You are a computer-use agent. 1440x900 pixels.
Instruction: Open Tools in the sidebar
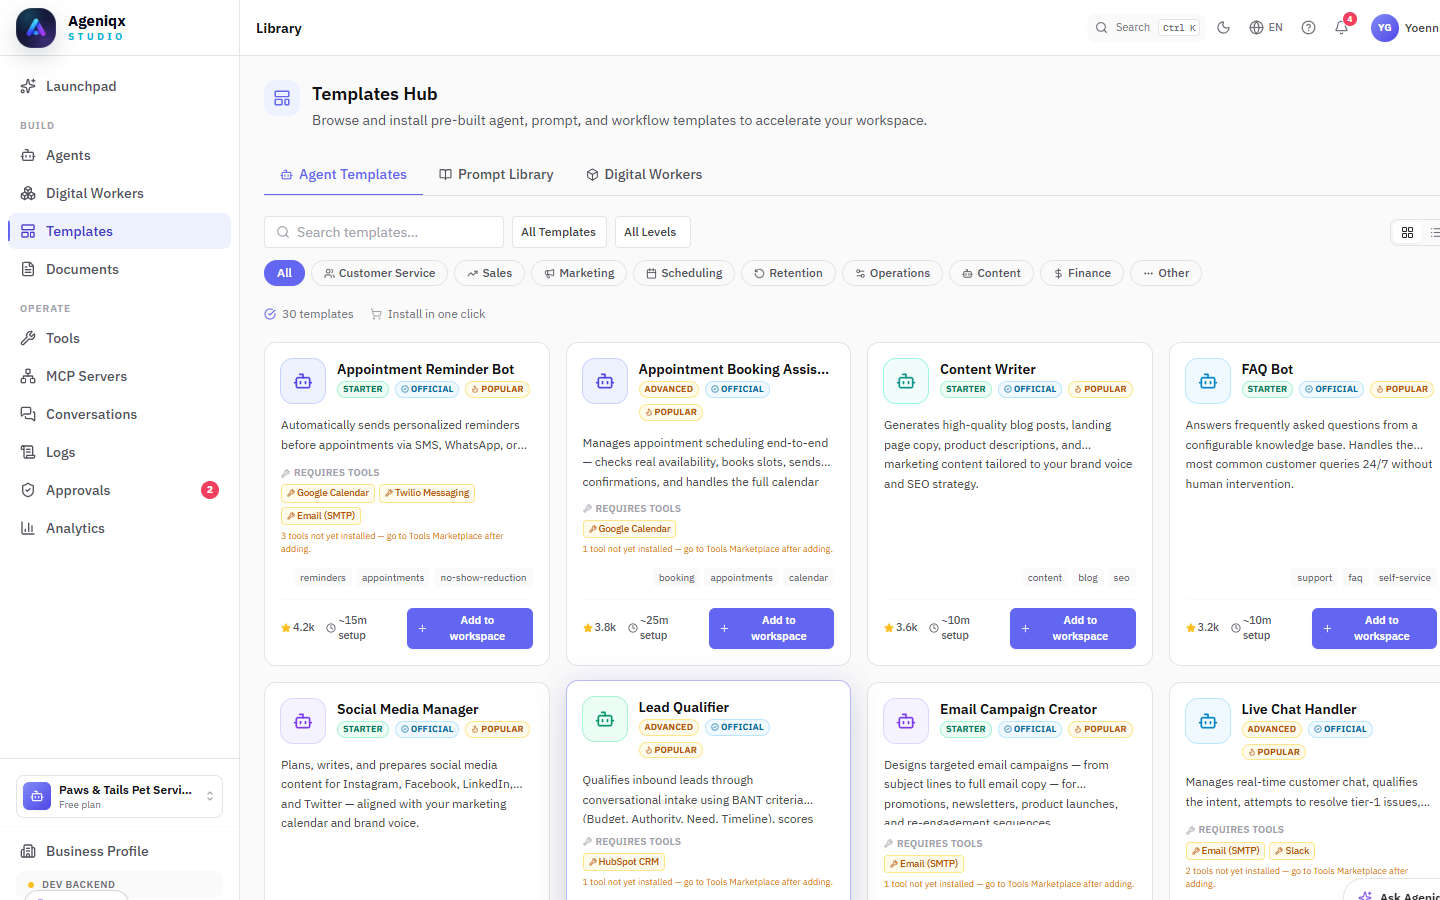(x=120, y=338)
